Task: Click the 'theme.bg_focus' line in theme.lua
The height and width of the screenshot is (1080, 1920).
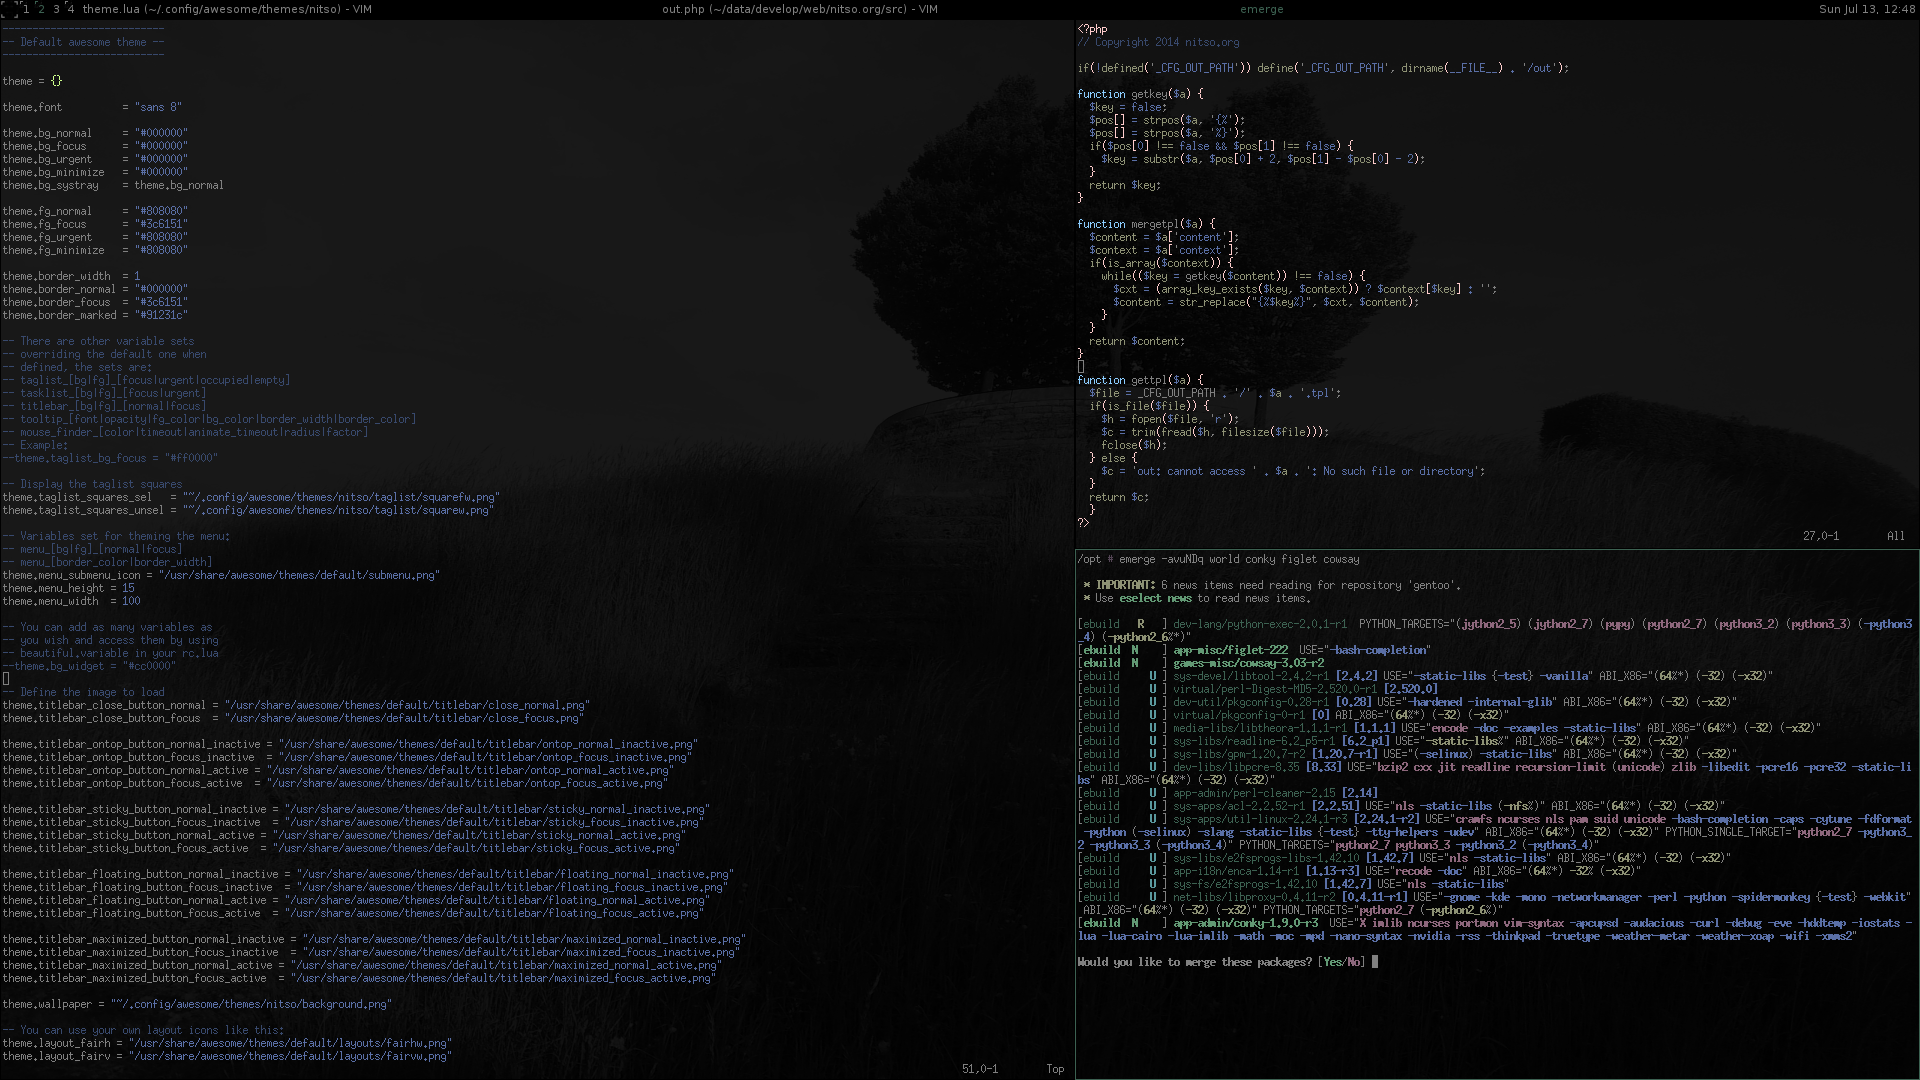Action: point(95,146)
